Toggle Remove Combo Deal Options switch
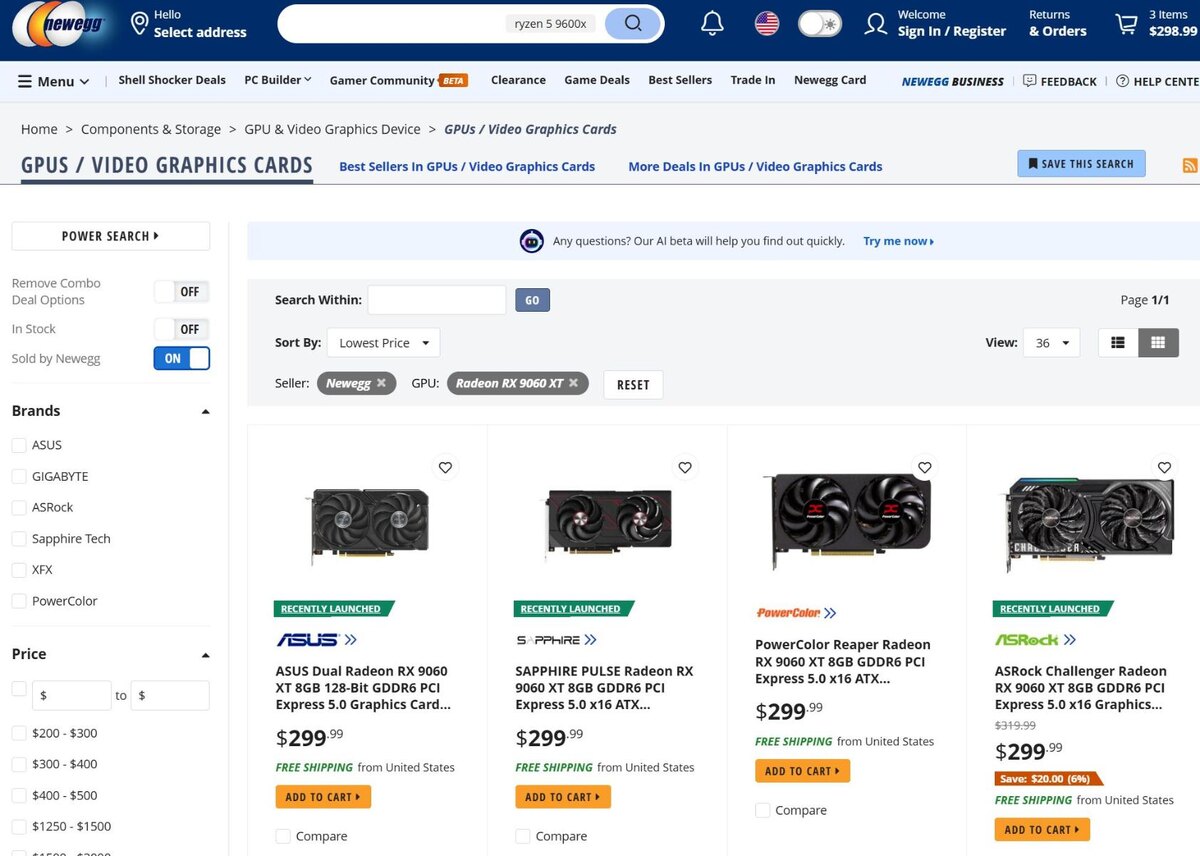Viewport: 1200px width, 856px height. (x=181, y=292)
